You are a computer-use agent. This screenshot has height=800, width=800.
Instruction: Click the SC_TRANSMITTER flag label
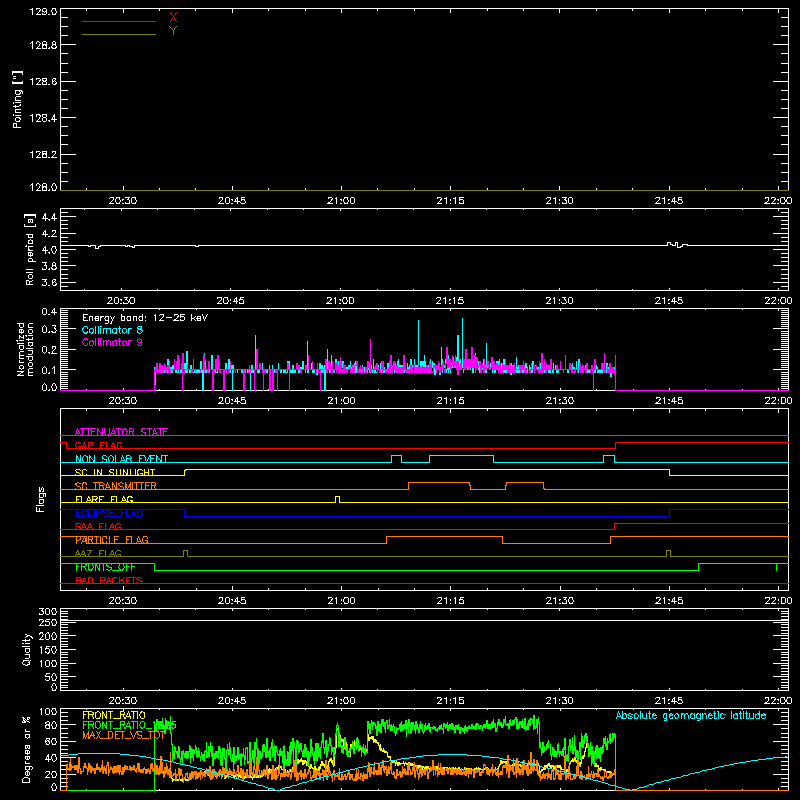[116, 486]
